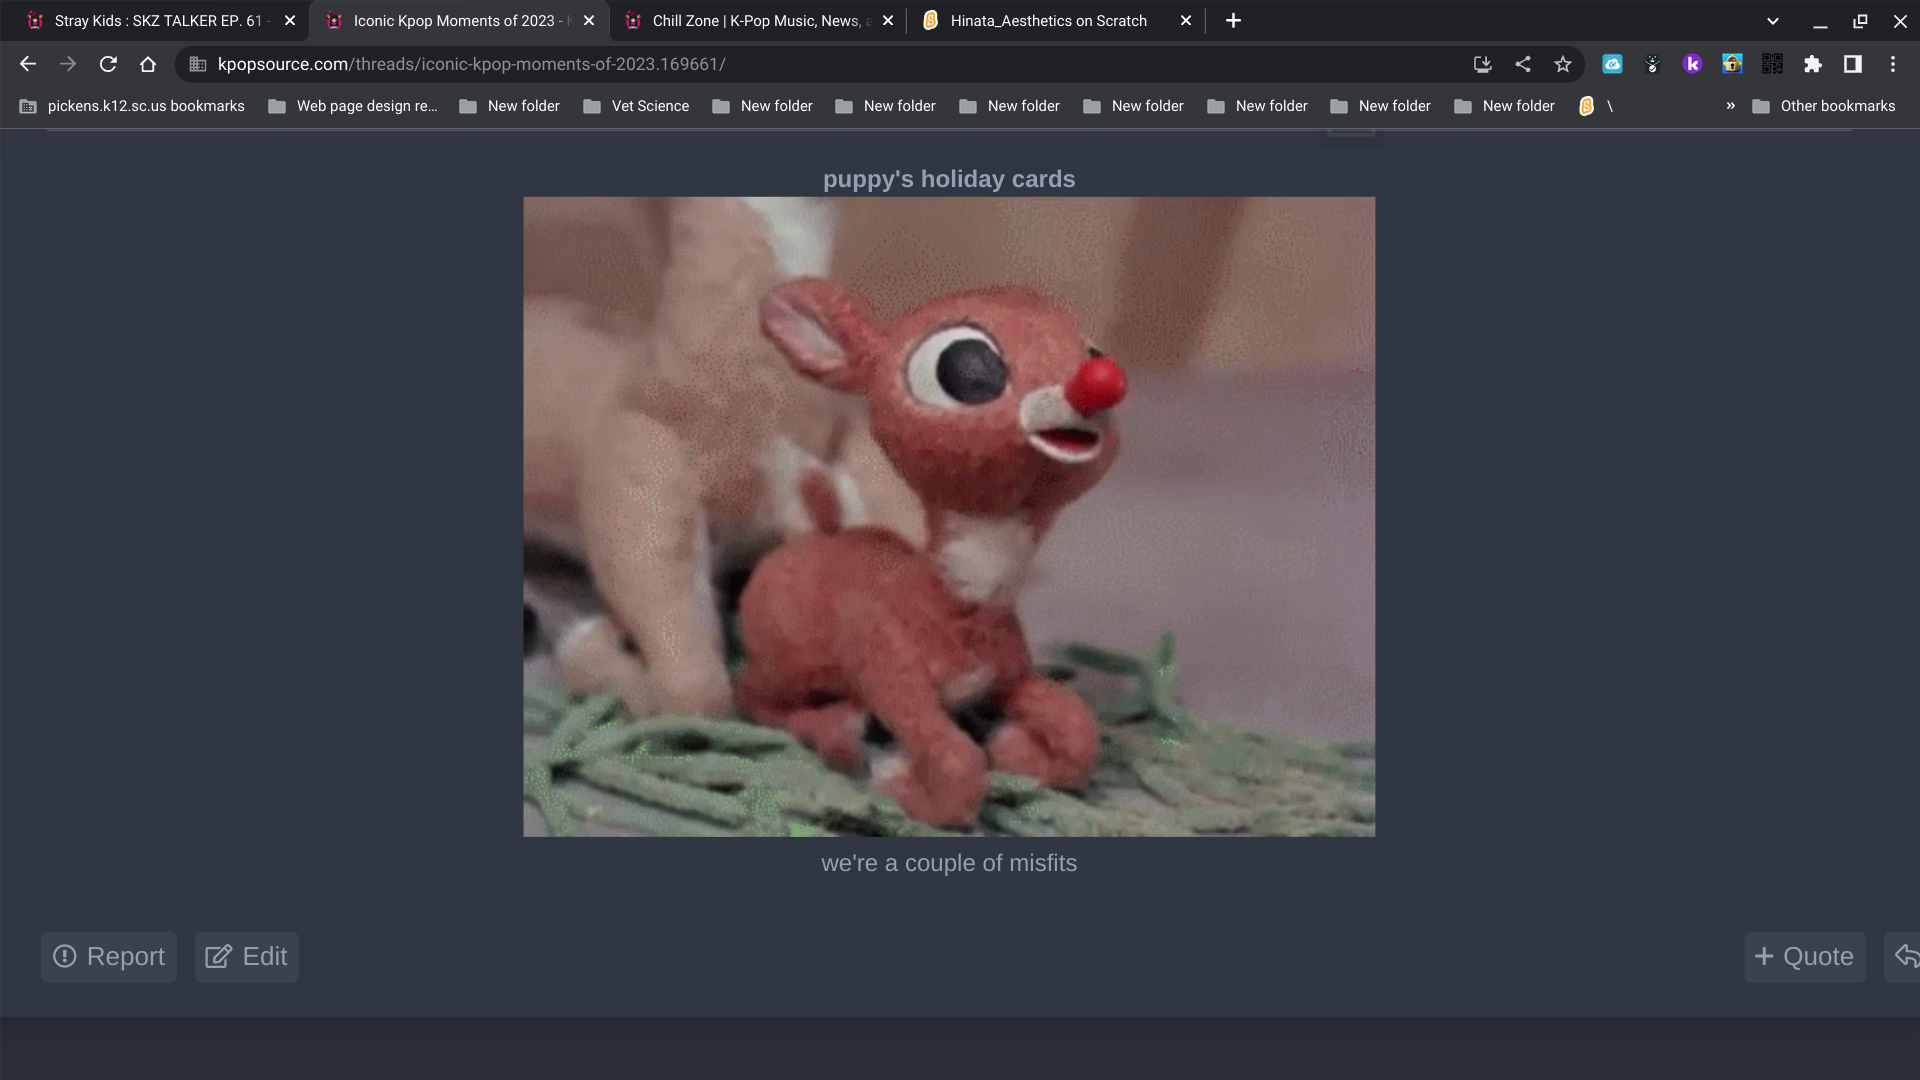Switch to Hinata_Aesthetics on Scratch tab
This screenshot has height=1080, width=1920.
[1055, 21]
